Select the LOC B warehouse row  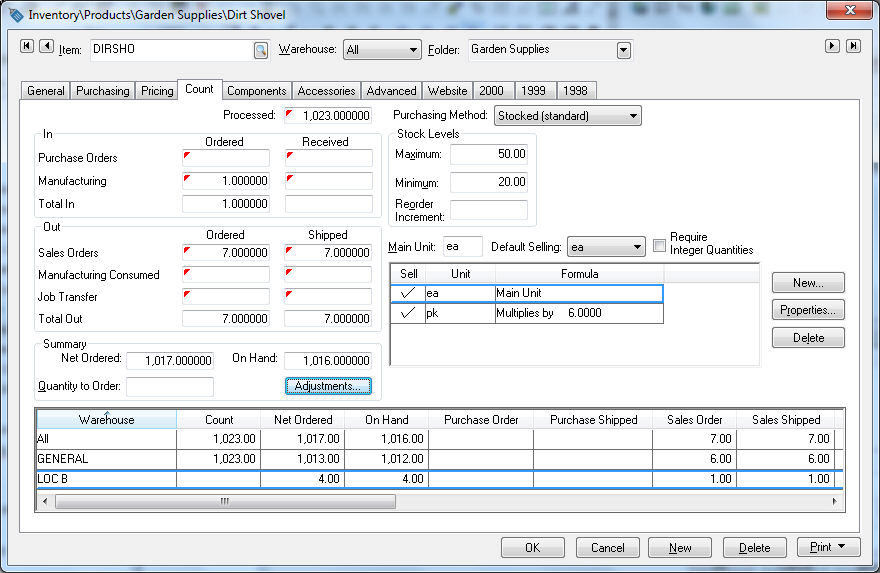coord(439,479)
